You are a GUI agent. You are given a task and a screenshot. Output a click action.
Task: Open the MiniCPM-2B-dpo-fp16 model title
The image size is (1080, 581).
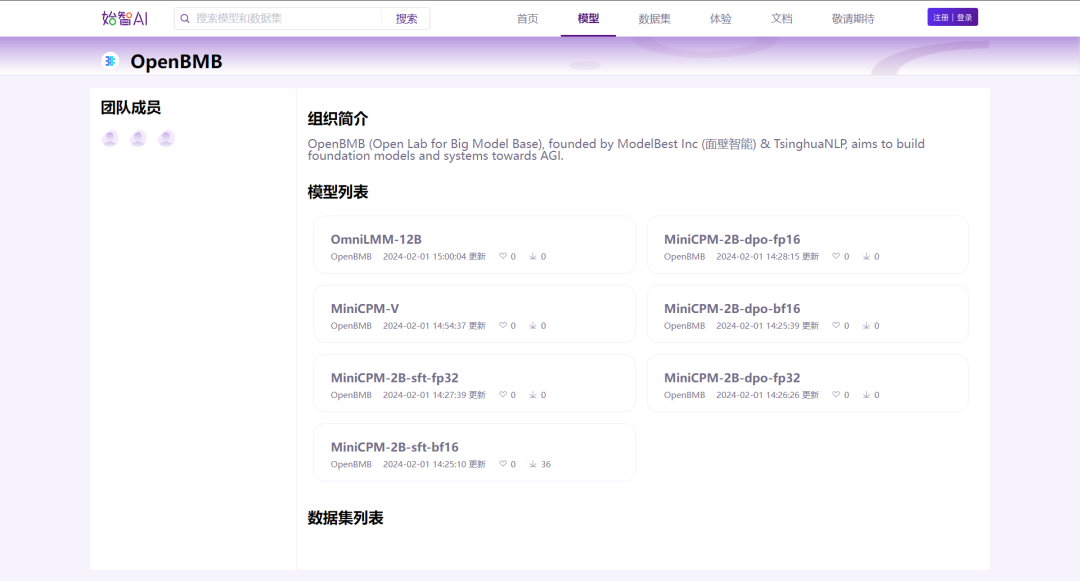(x=732, y=240)
